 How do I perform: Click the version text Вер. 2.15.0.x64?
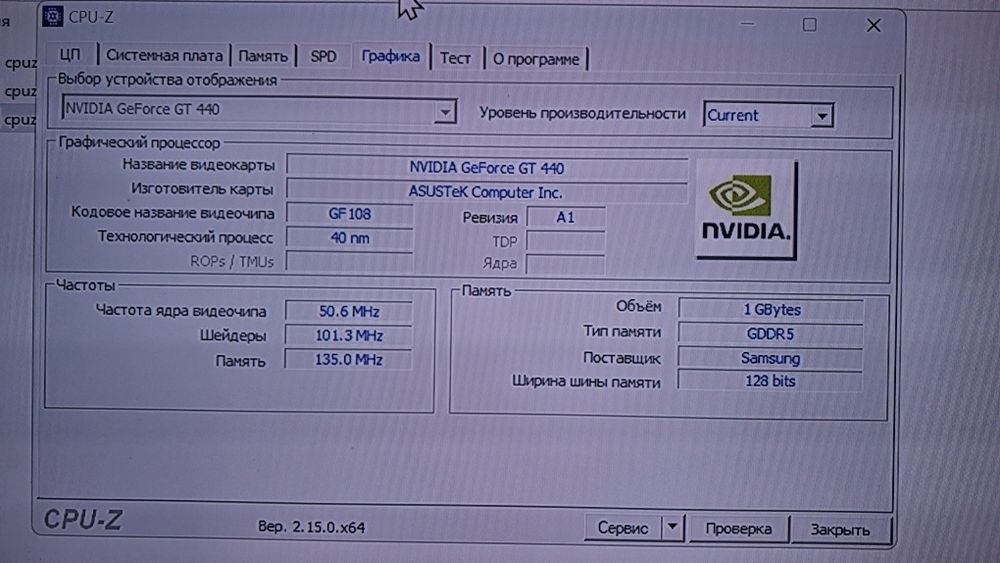pos(311,527)
